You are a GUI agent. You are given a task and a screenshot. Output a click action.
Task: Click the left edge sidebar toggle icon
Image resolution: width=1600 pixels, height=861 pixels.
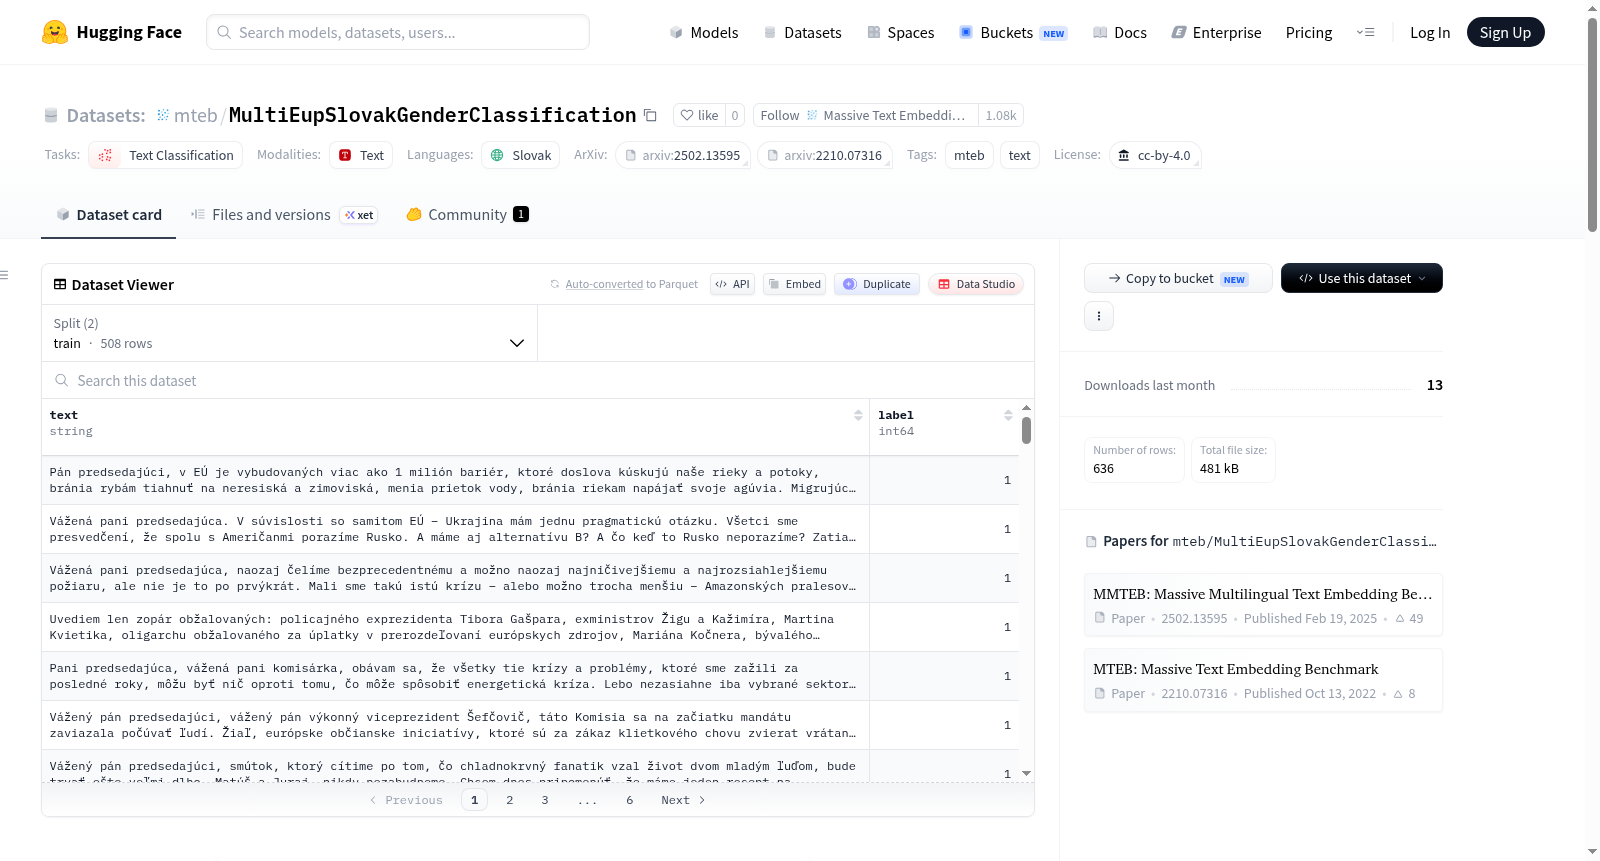4,275
